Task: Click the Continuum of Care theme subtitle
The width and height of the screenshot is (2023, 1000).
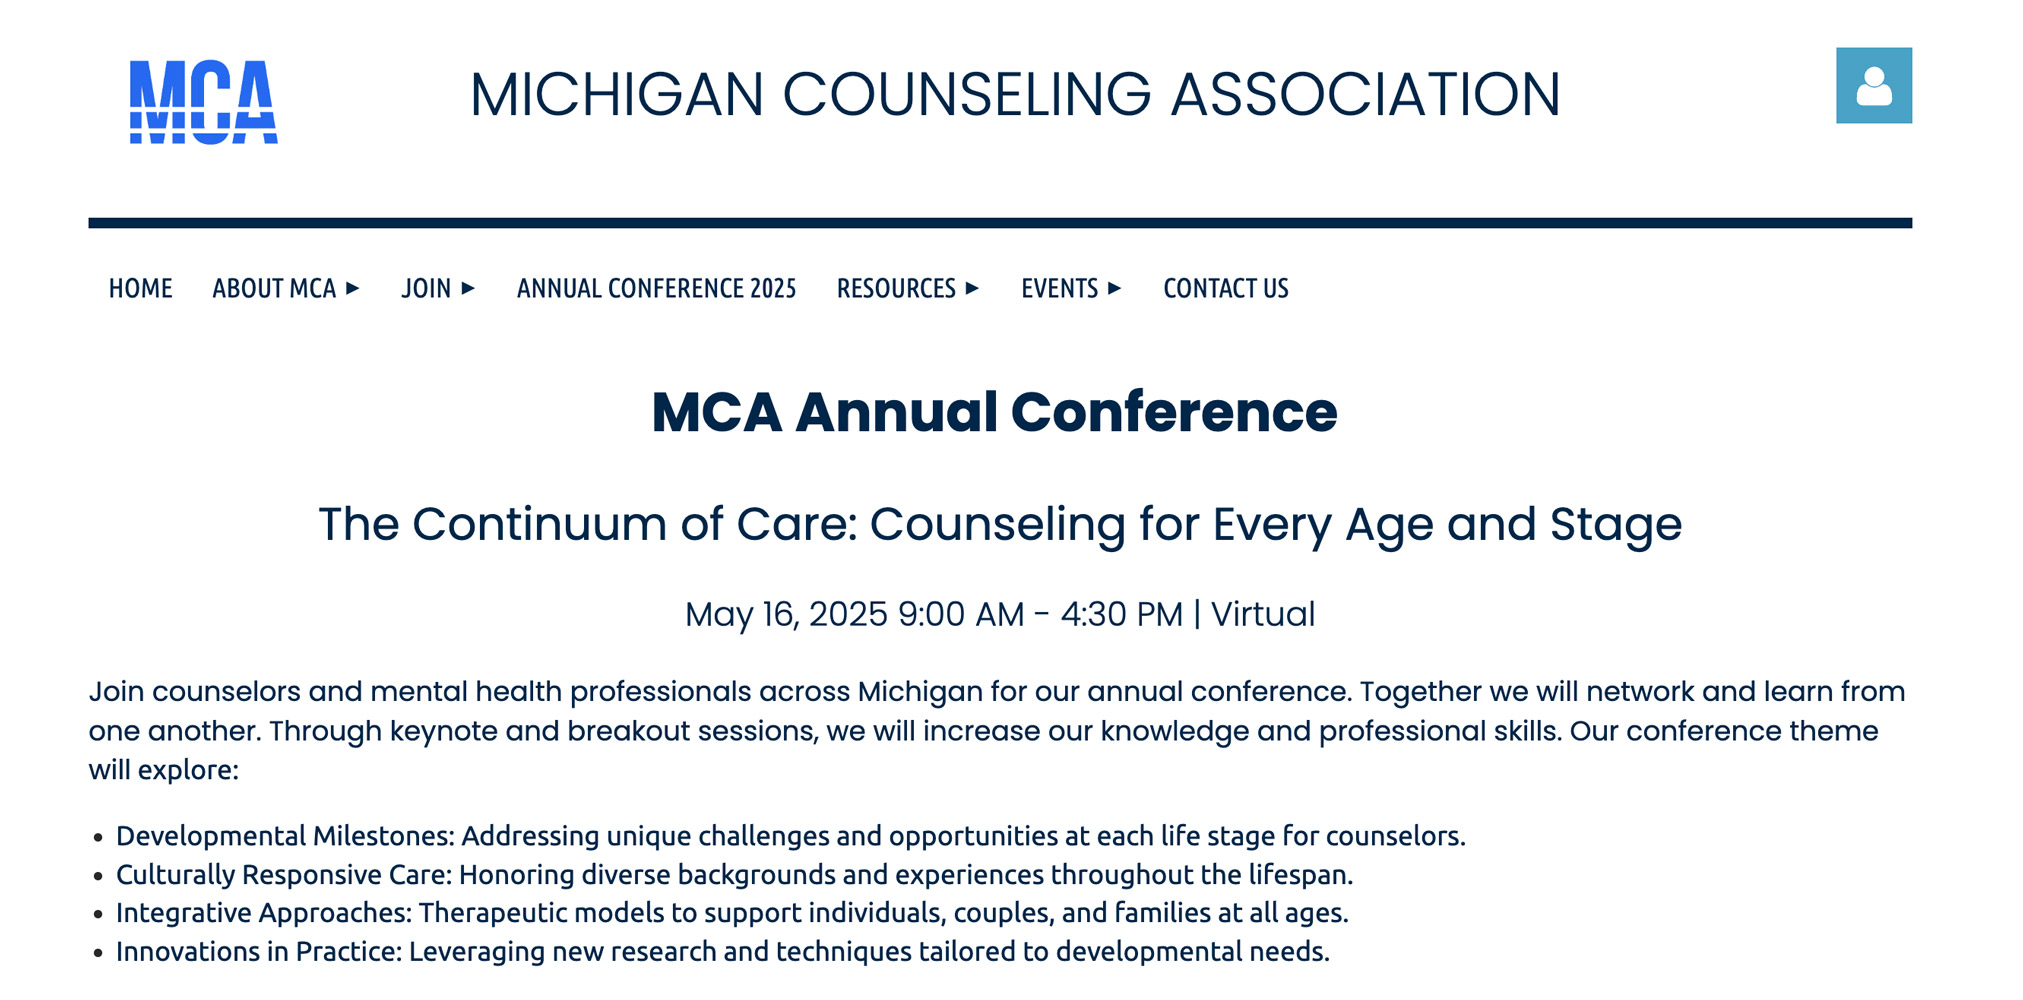Action: (x=1000, y=525)
